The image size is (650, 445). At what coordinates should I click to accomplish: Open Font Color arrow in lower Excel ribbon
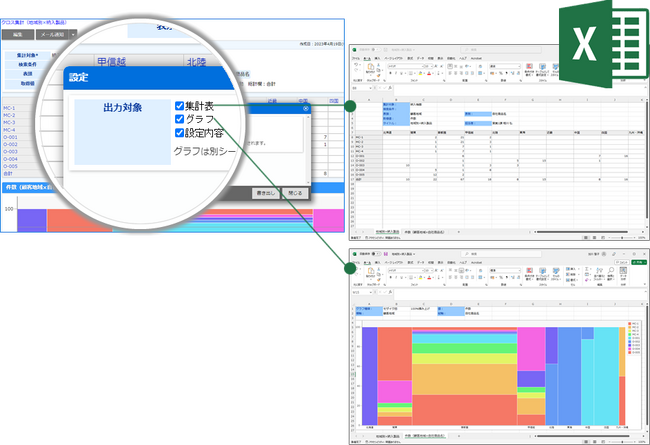coord(433,277)
